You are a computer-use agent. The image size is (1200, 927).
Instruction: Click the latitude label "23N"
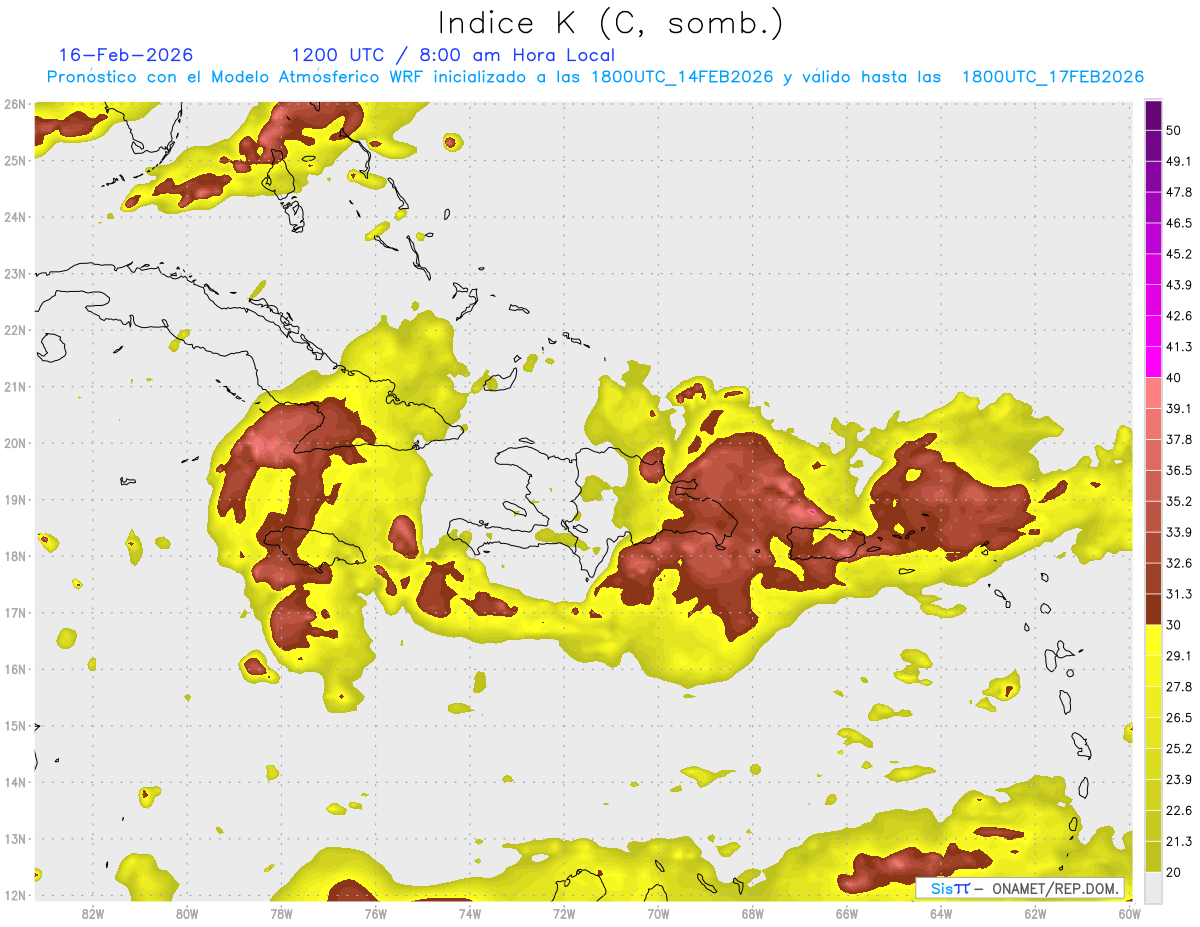tap(15, 273)
